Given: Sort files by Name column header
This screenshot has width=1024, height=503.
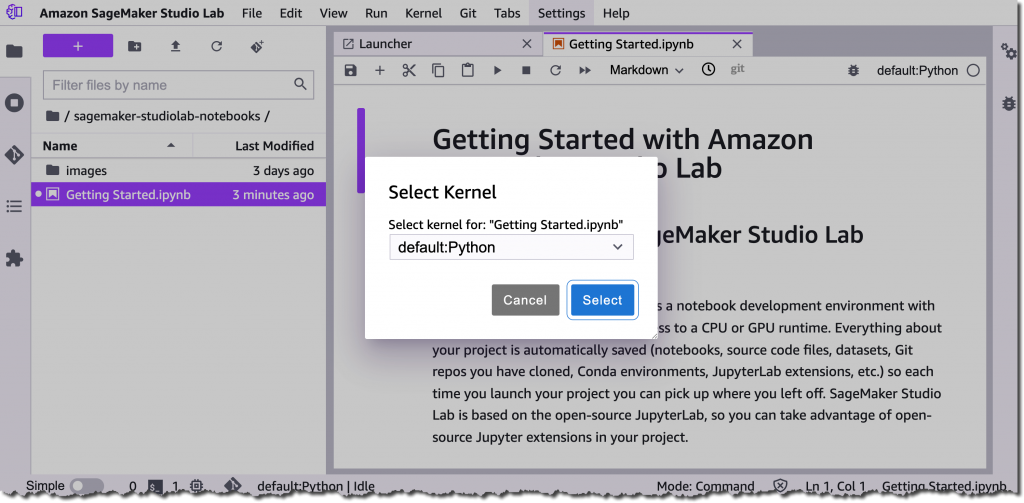Looking at the screenshot, I should click(112, 146).
